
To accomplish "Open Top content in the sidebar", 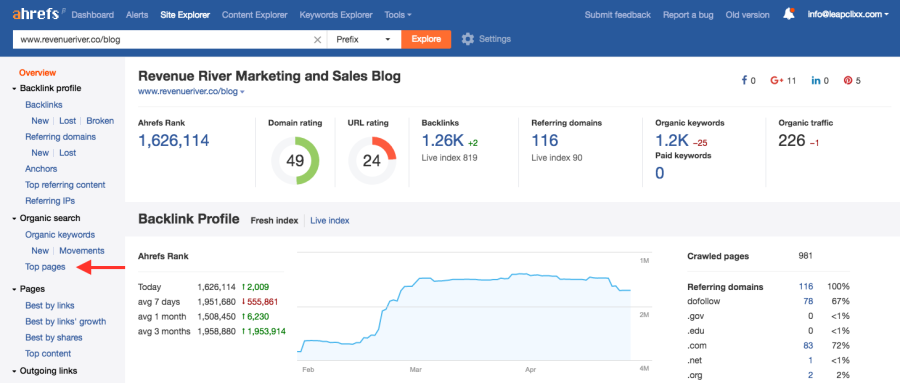I will coord(48,354).
